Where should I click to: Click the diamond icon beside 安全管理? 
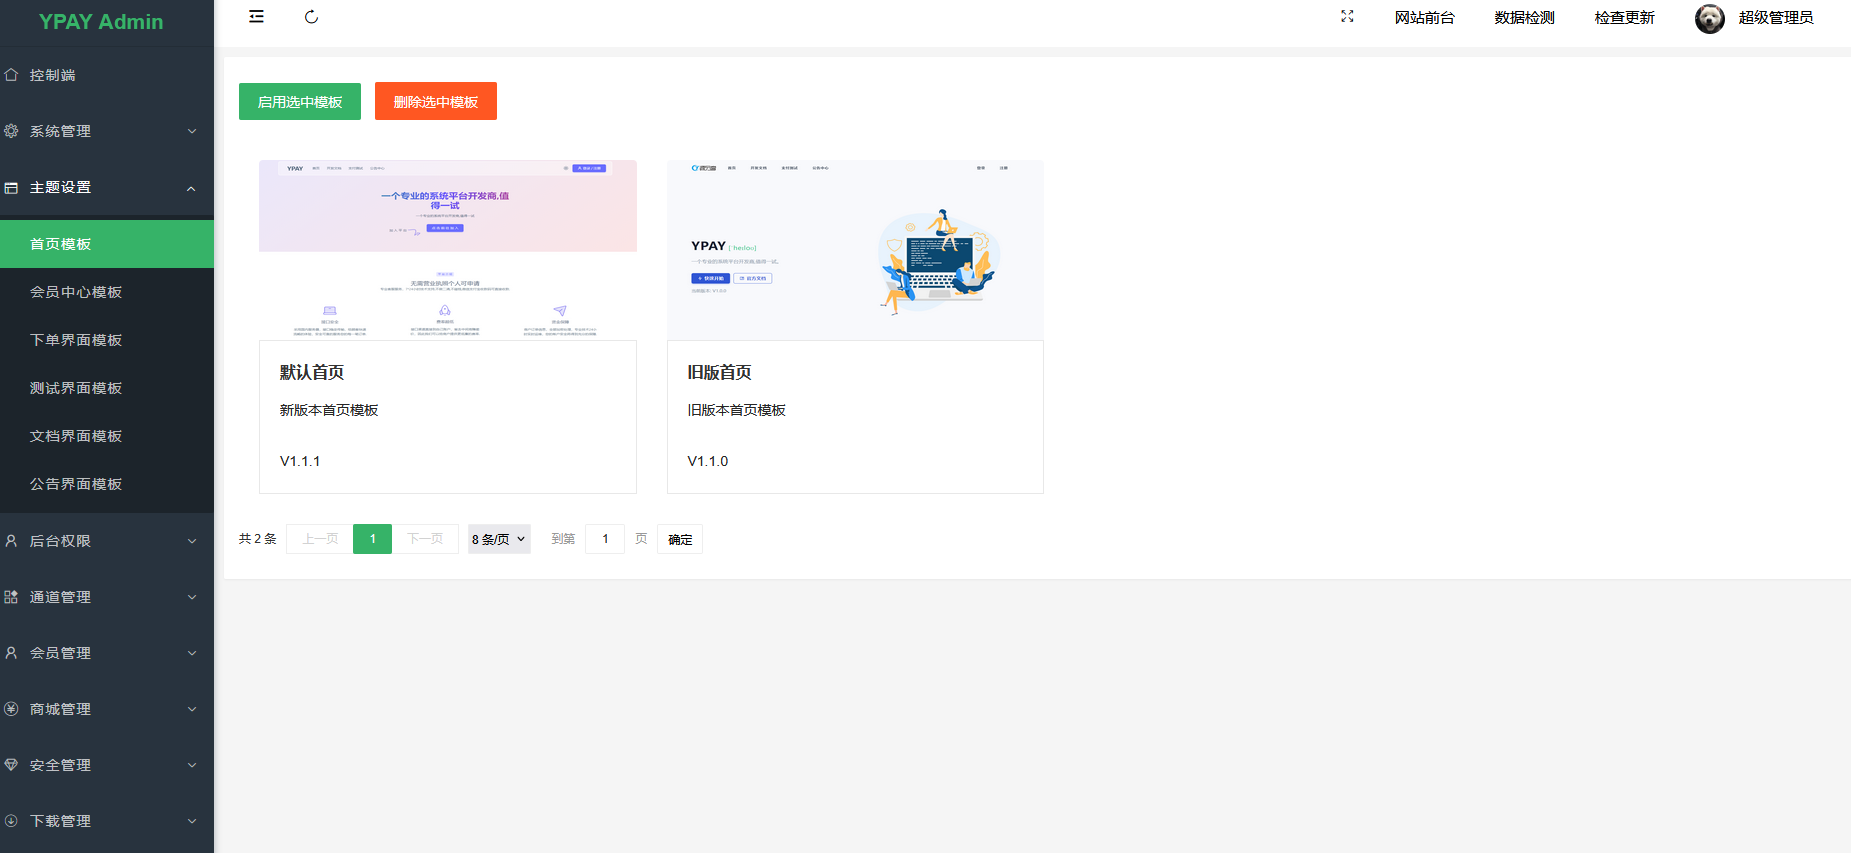(x=11, y=765)
